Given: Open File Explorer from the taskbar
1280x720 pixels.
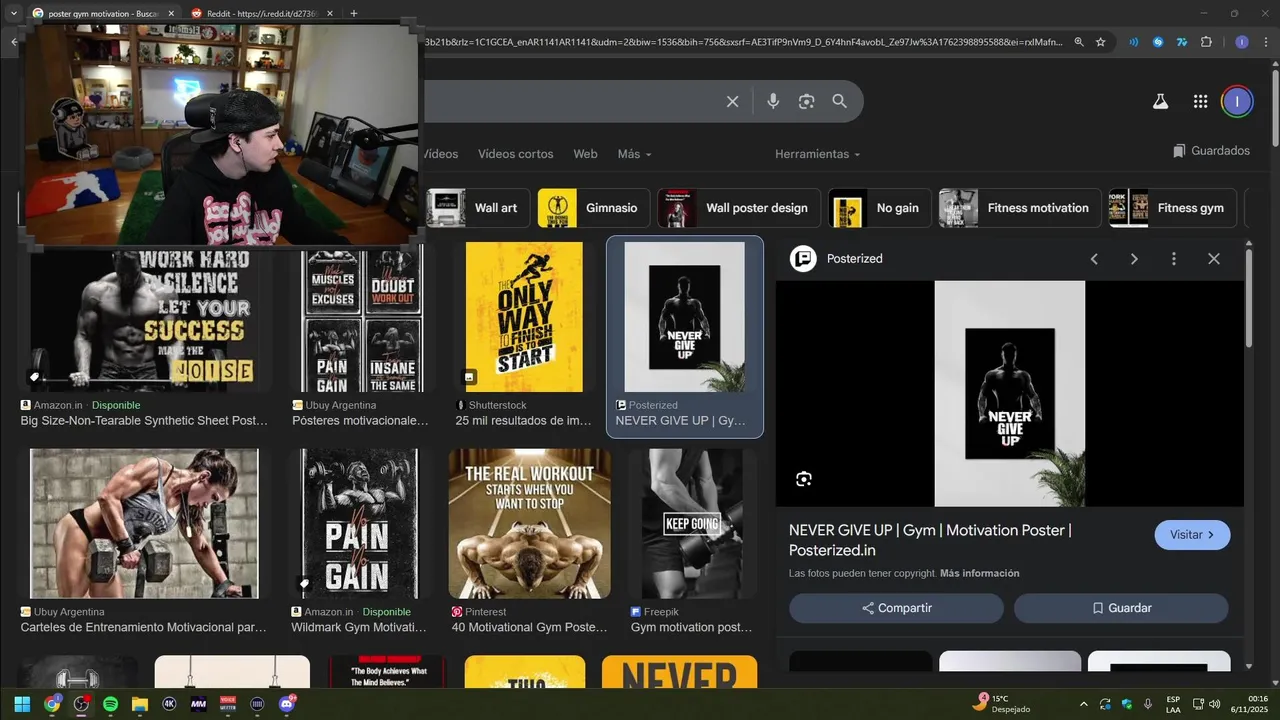Looking at the screenshot, I should coord(140,704).
